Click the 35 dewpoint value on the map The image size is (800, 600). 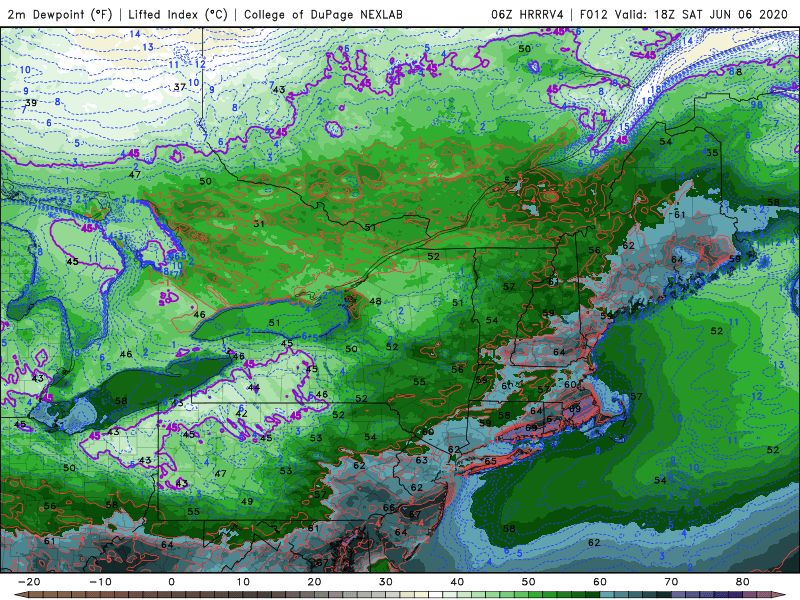pyautogui.click(x=712, y=153)
